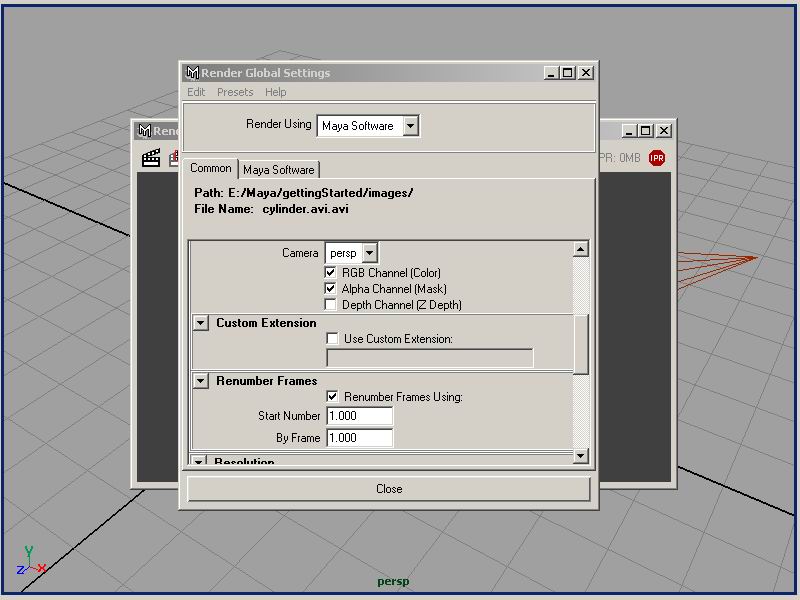Click the settings list scrollbar thumb
800x600 pixels.
tap(581, 344)
